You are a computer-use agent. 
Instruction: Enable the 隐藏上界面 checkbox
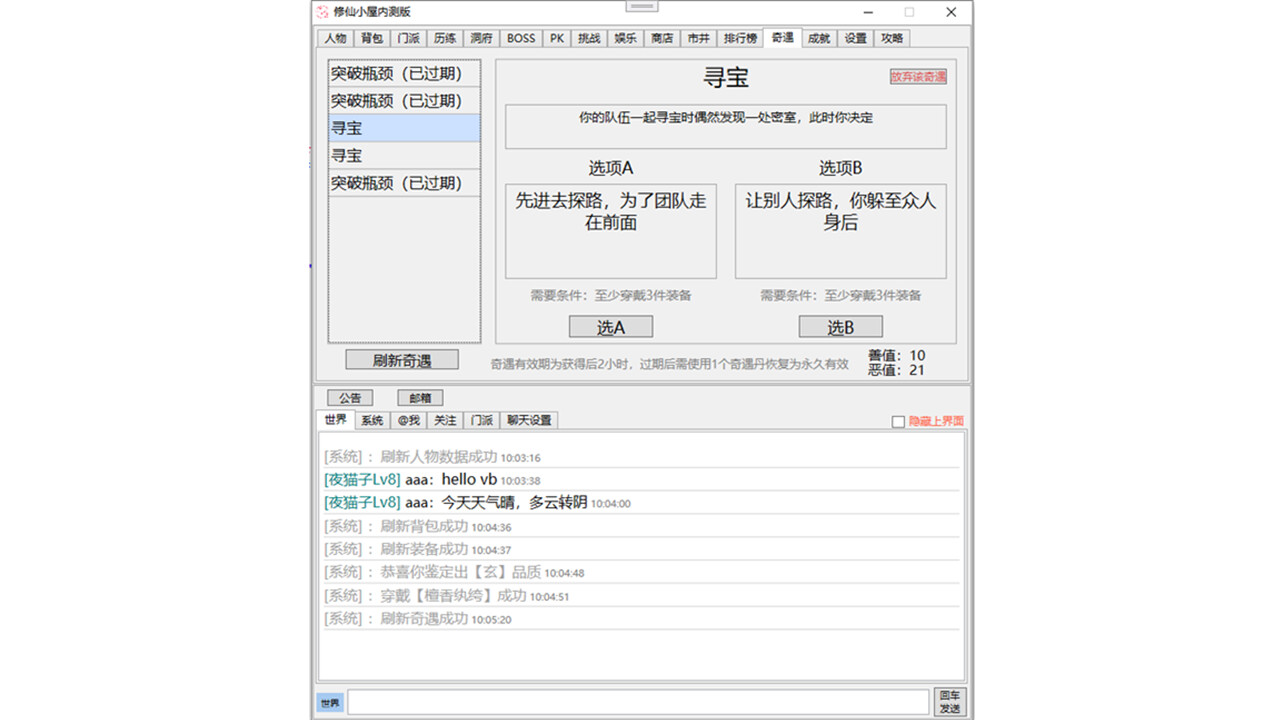[897, 421]
